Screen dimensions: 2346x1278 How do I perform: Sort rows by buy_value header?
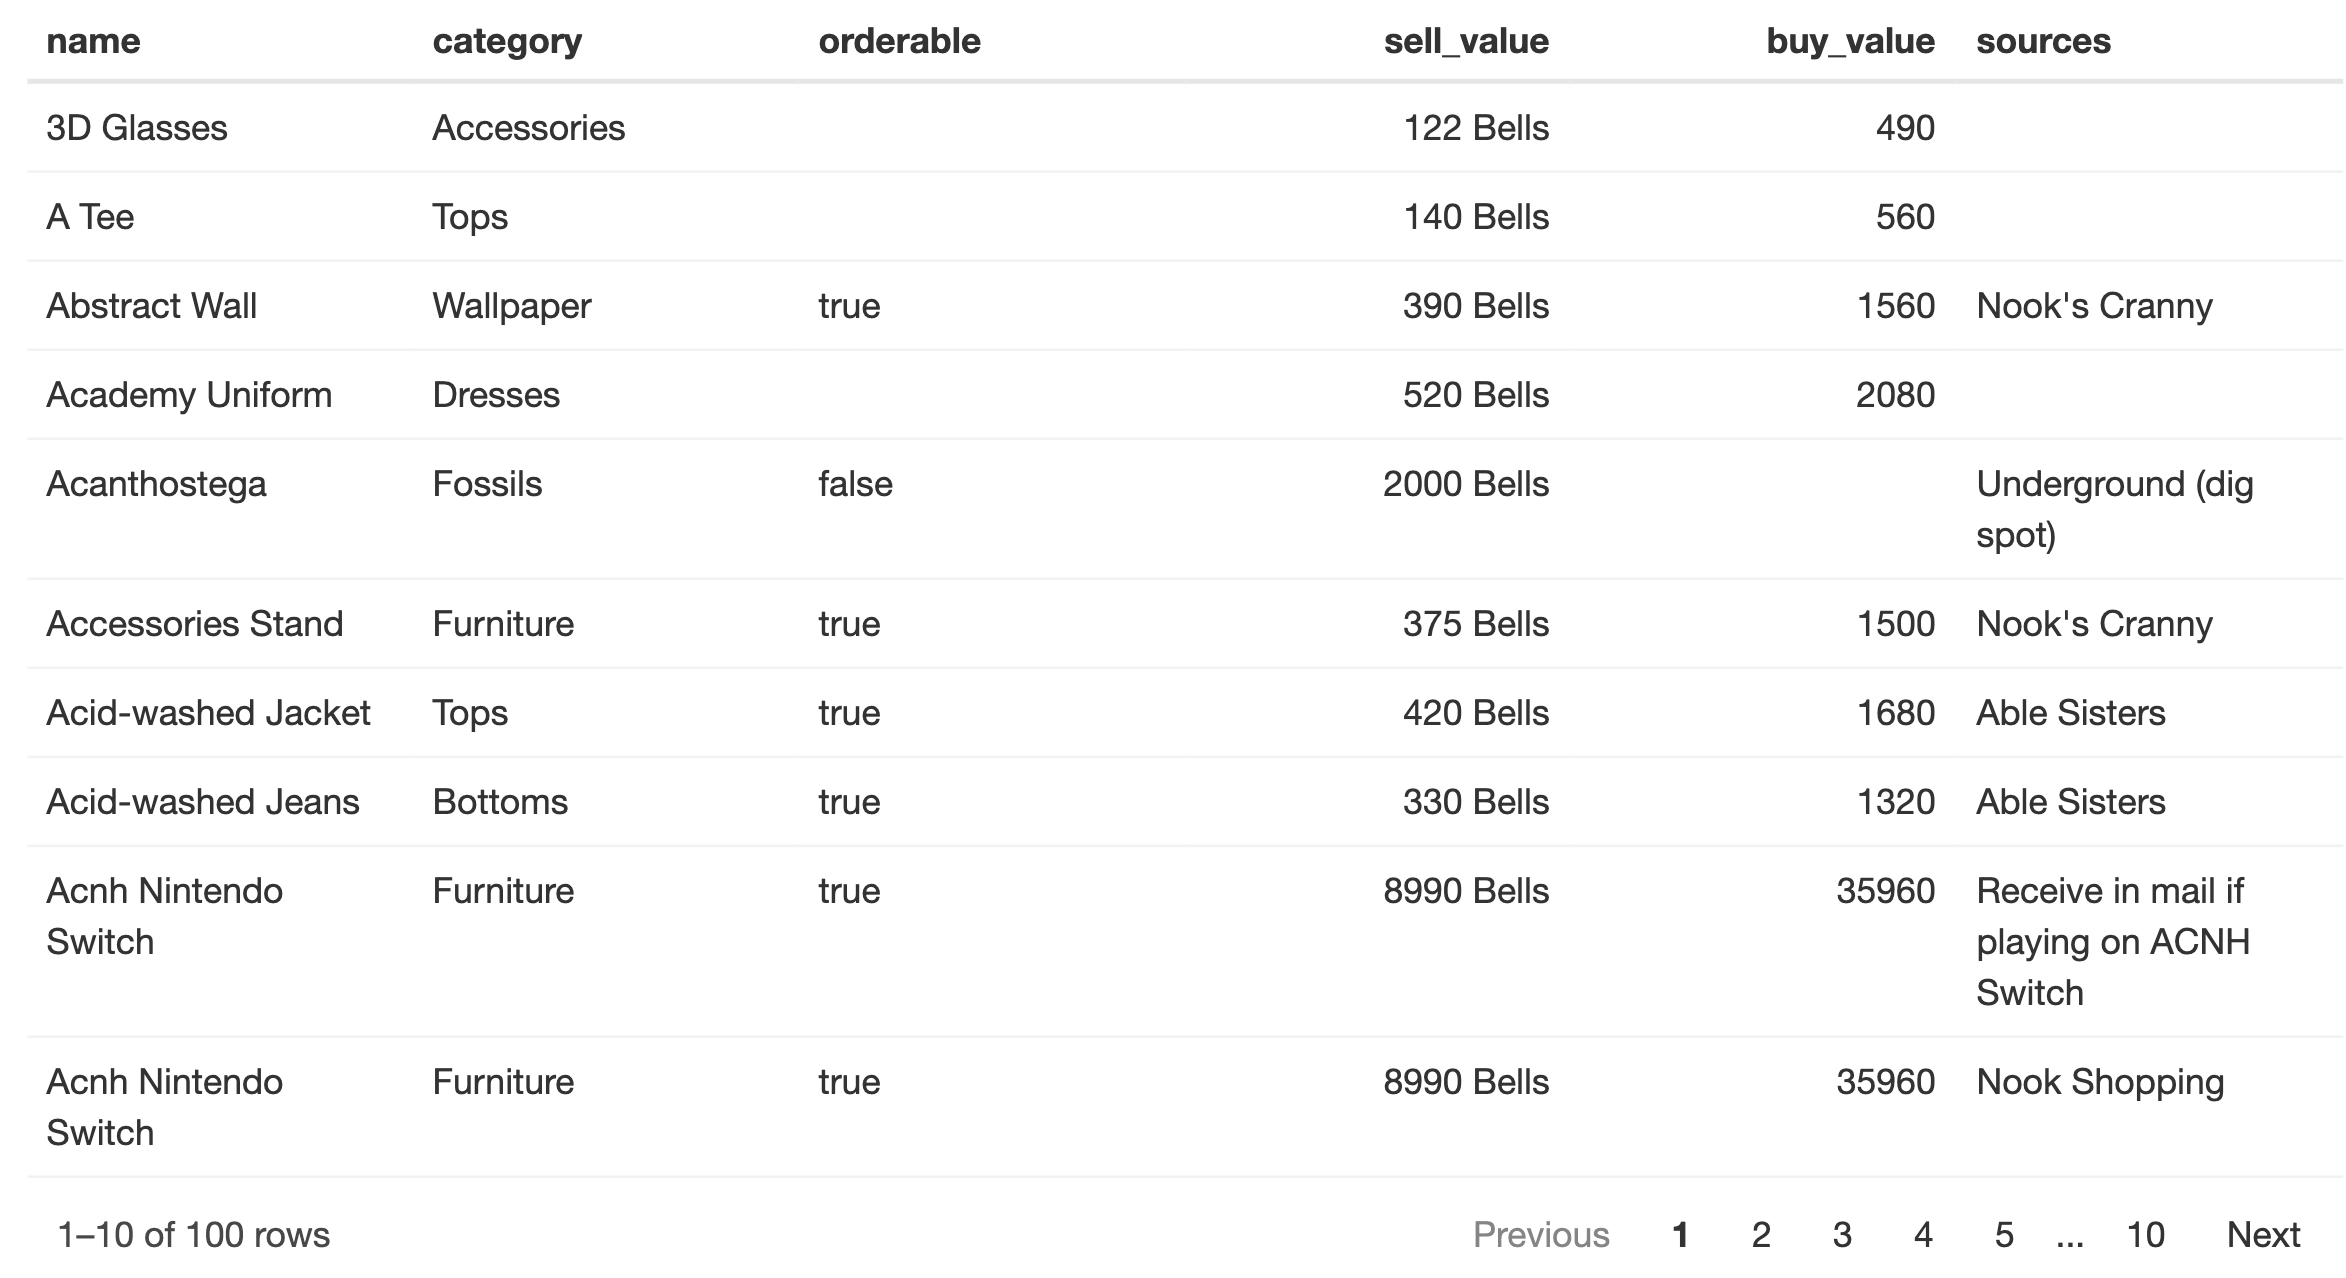pos(1849,41)
